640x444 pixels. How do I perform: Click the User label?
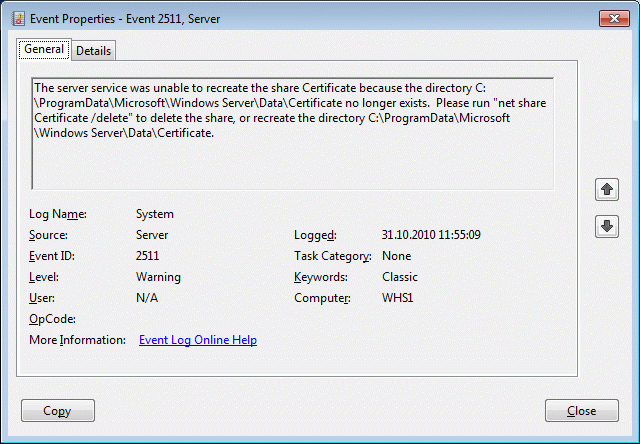pos(42,298)
